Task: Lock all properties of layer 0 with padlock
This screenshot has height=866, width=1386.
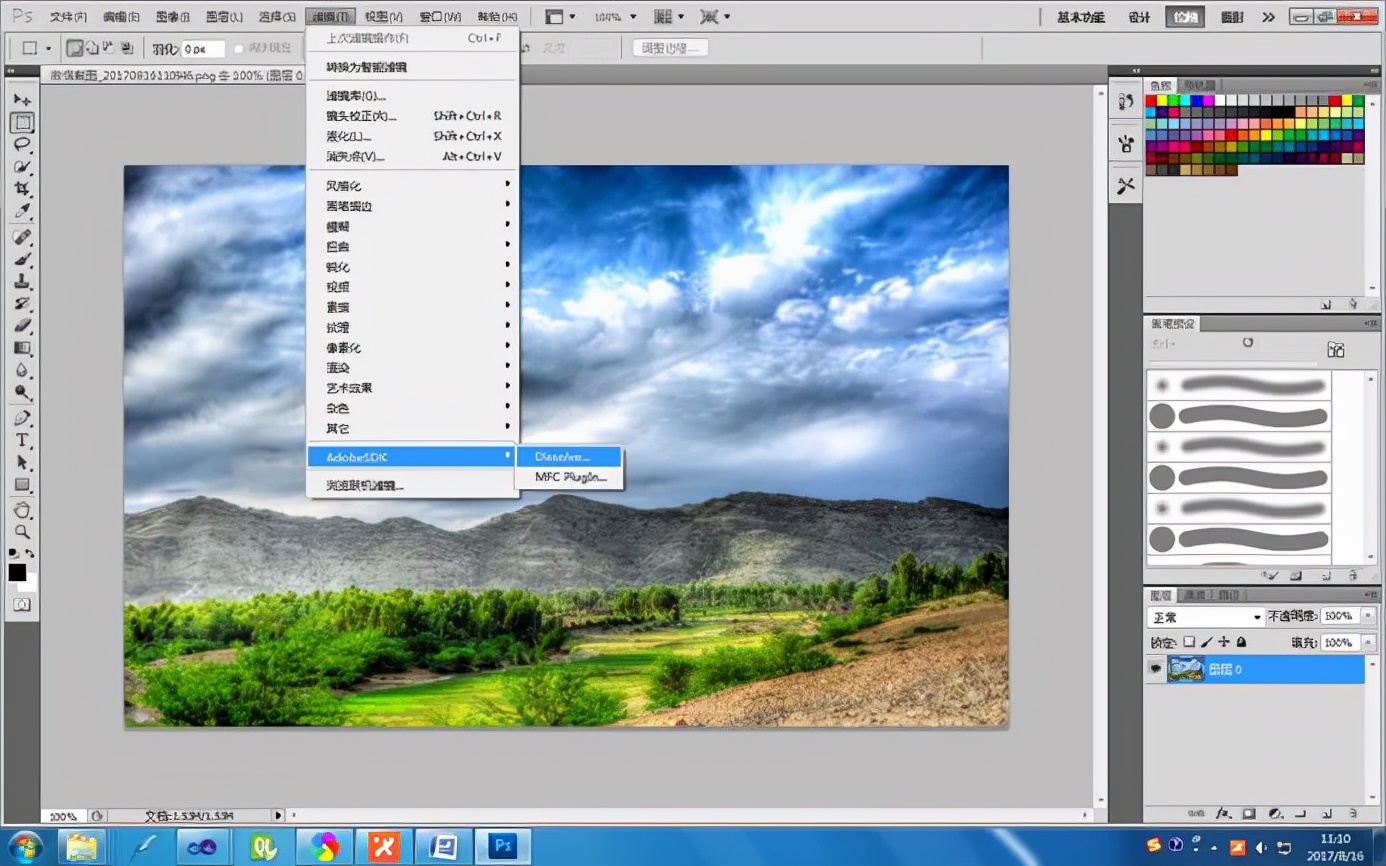Action: (x=1240, y=642)
